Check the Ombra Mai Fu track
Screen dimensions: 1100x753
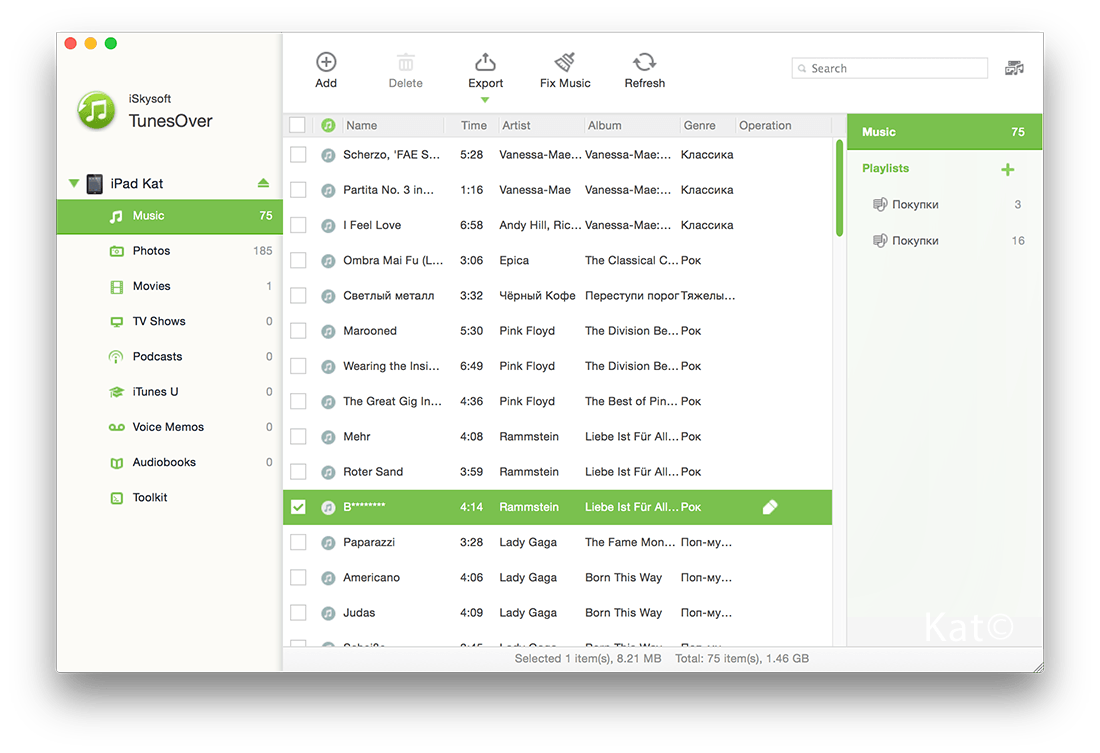298,260
